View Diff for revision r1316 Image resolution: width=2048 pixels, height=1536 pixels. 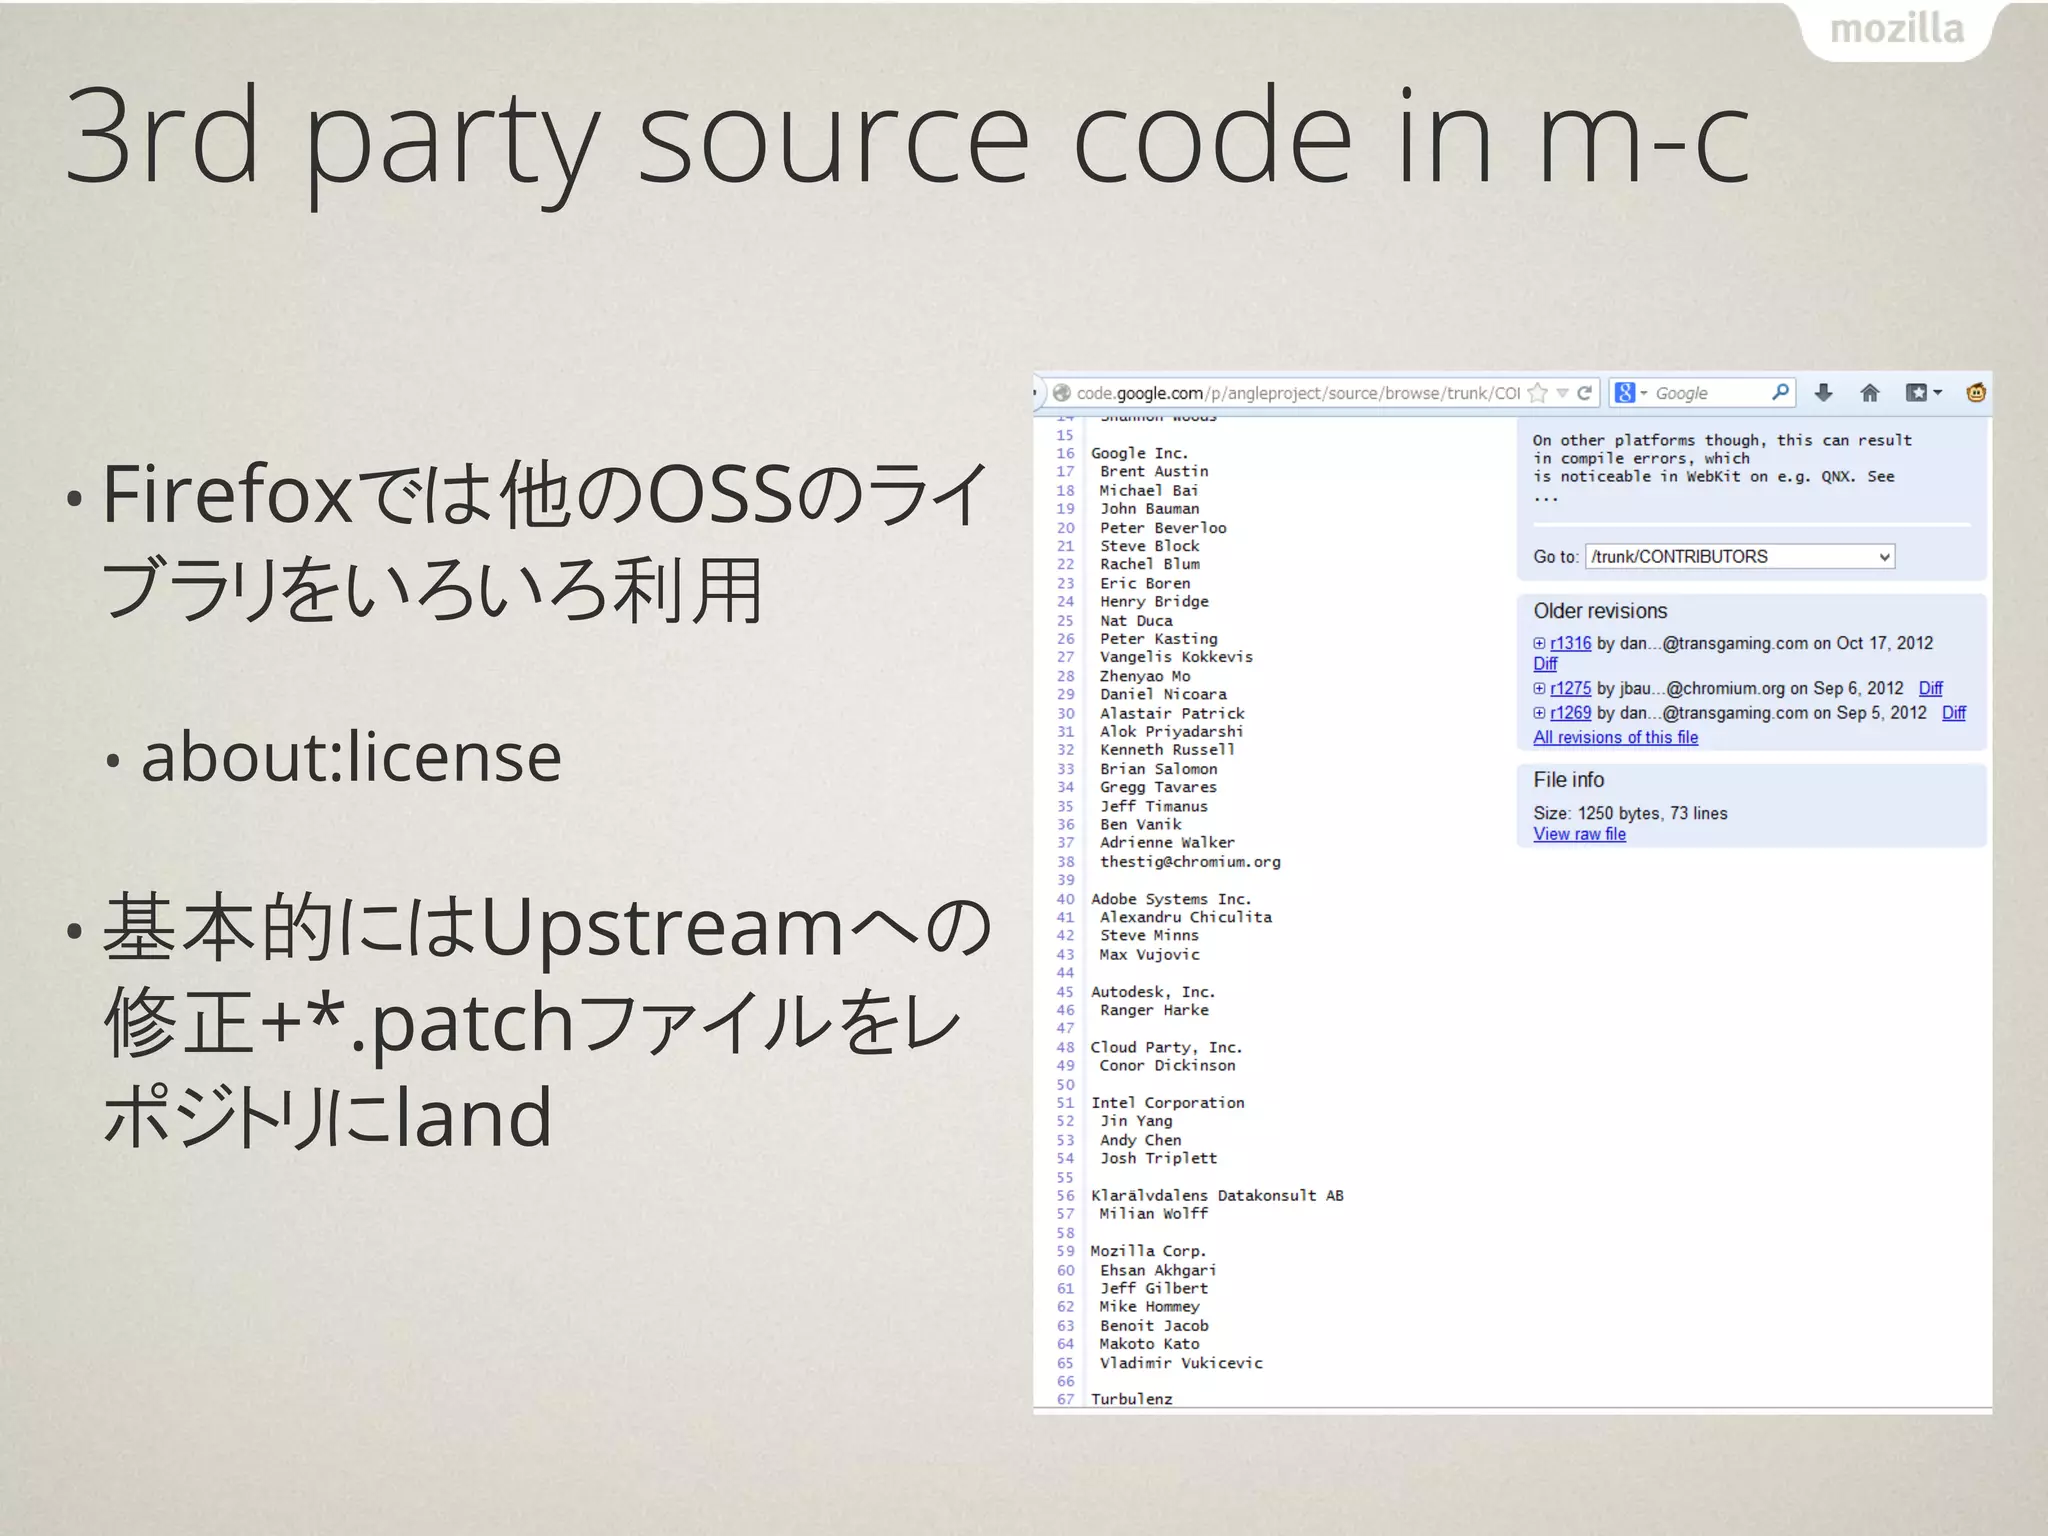point(1545,664)
